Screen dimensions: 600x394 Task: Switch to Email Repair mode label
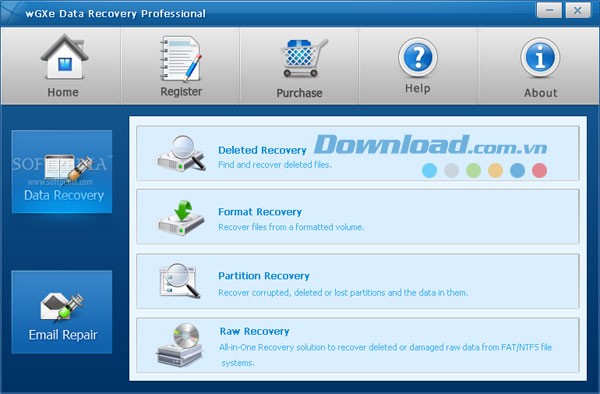tap(63, 335)
